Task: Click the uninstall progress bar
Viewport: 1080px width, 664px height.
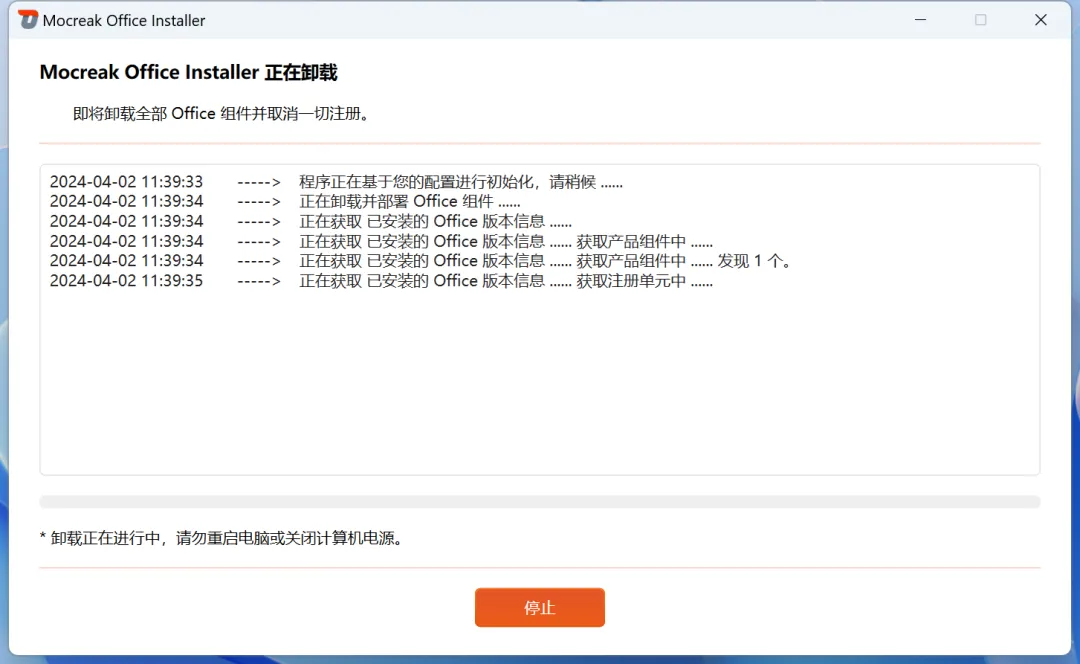Action: (539, 501)
